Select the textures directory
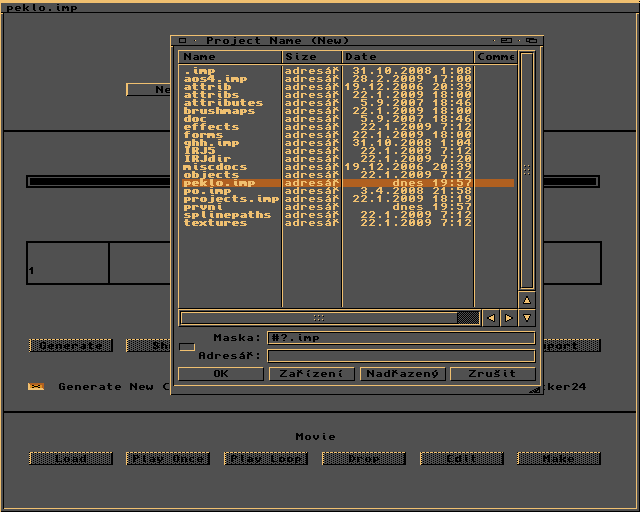The image size is (640, 512). click(x=348, y=223)
